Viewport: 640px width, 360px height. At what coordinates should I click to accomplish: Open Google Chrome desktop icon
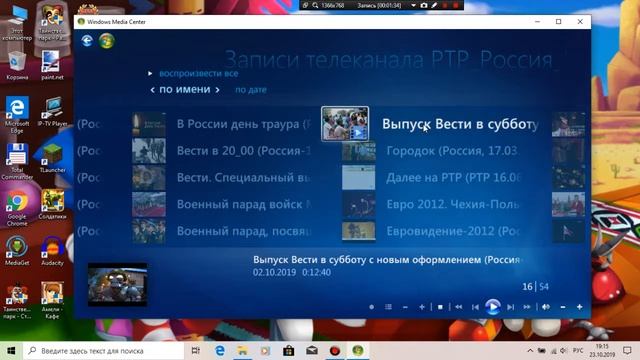[17, 209]
